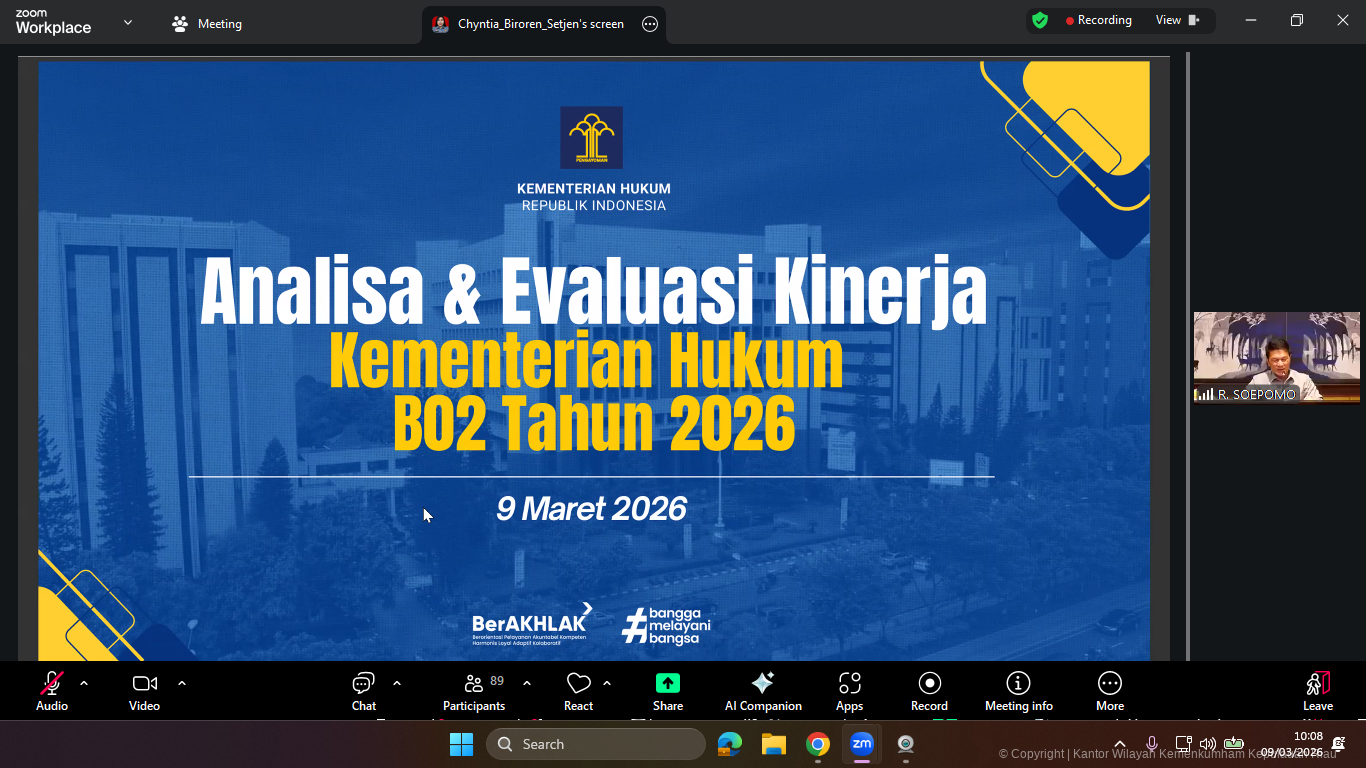1366x768 pixels.
Task: Stop the Record function
Action: click(x=929, y=691)
